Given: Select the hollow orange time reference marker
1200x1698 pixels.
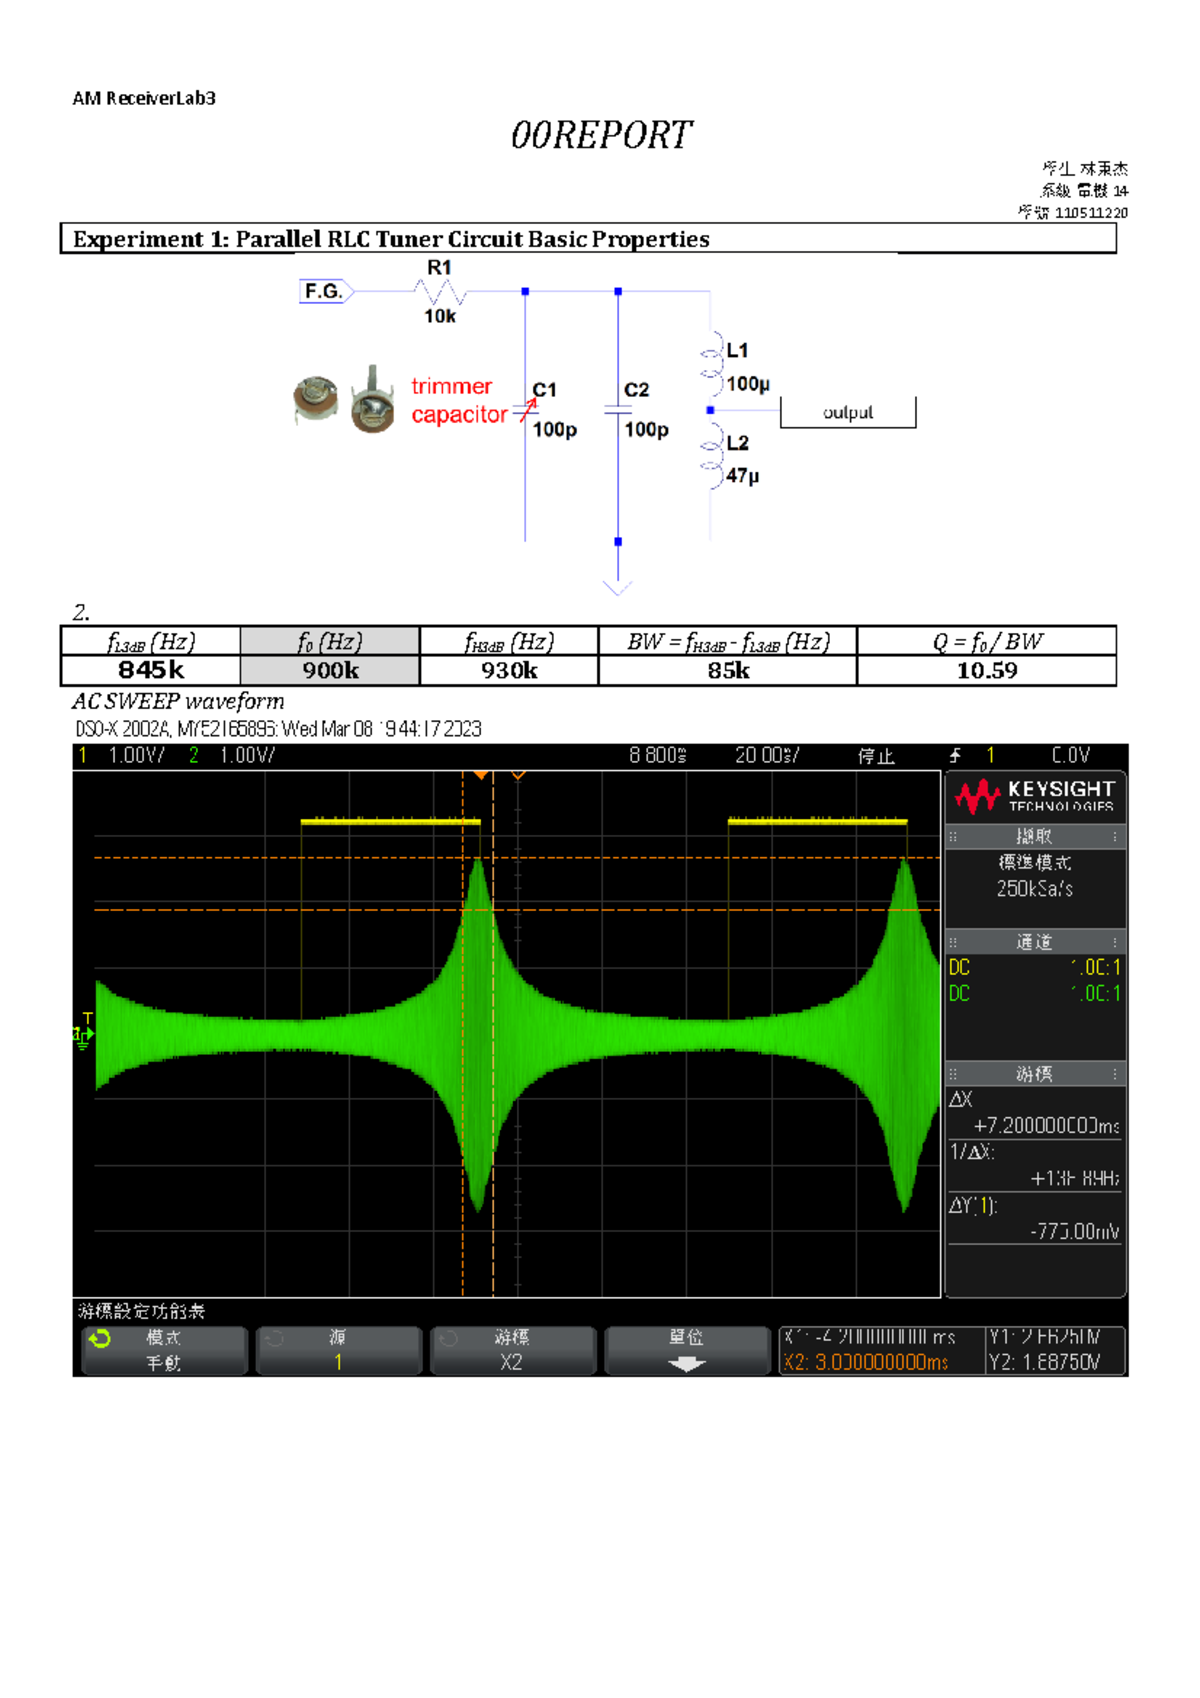Looking at the screenshot, I should (518, 775).
